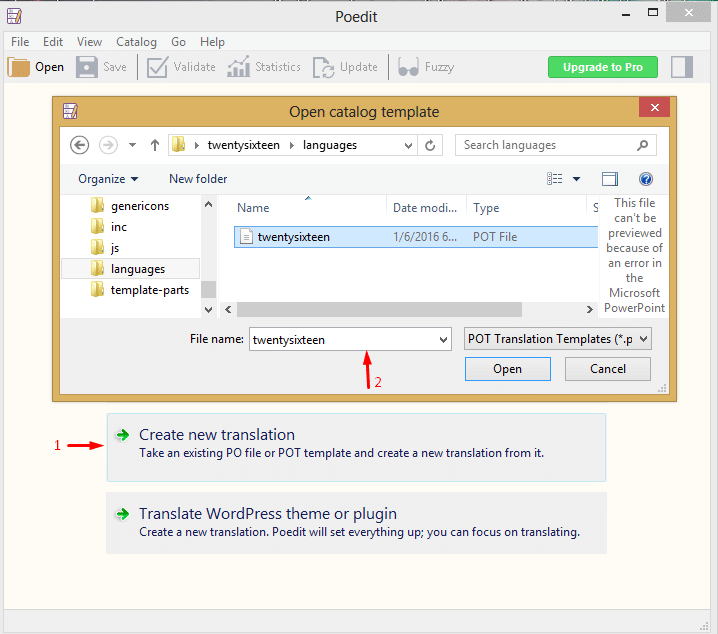Image resolution: width=718 pixels, height=634 pixels.
Task: Click the green arrow beside Create new translation
Action: click(x=122, y=435)
